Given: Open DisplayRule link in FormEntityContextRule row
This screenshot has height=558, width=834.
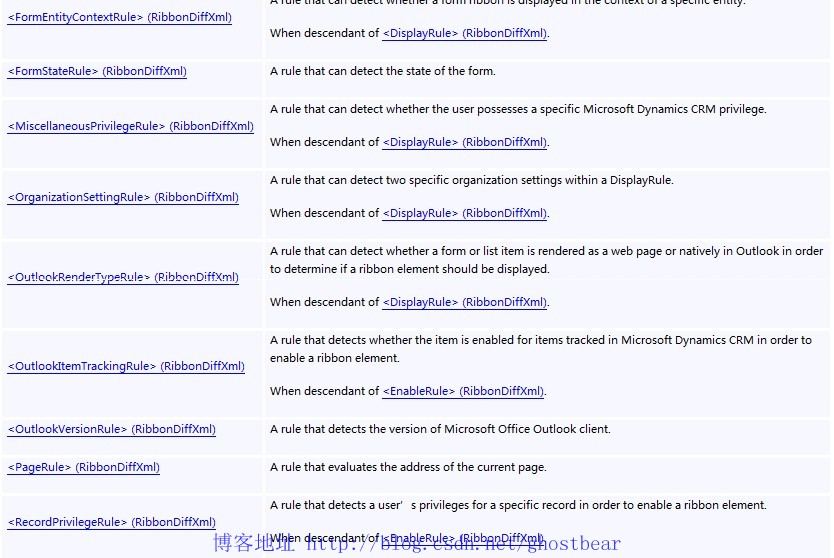Looking at the screenshot, I should point(464,33).
